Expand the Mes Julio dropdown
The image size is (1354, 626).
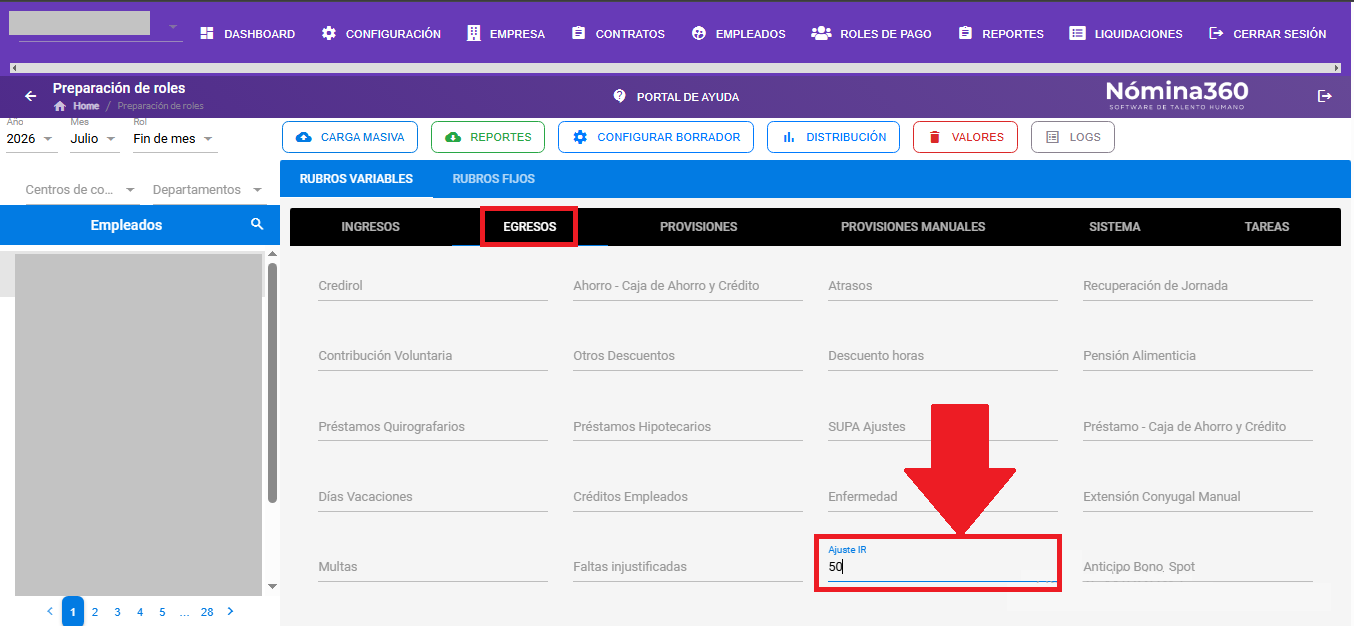[93, 139]
